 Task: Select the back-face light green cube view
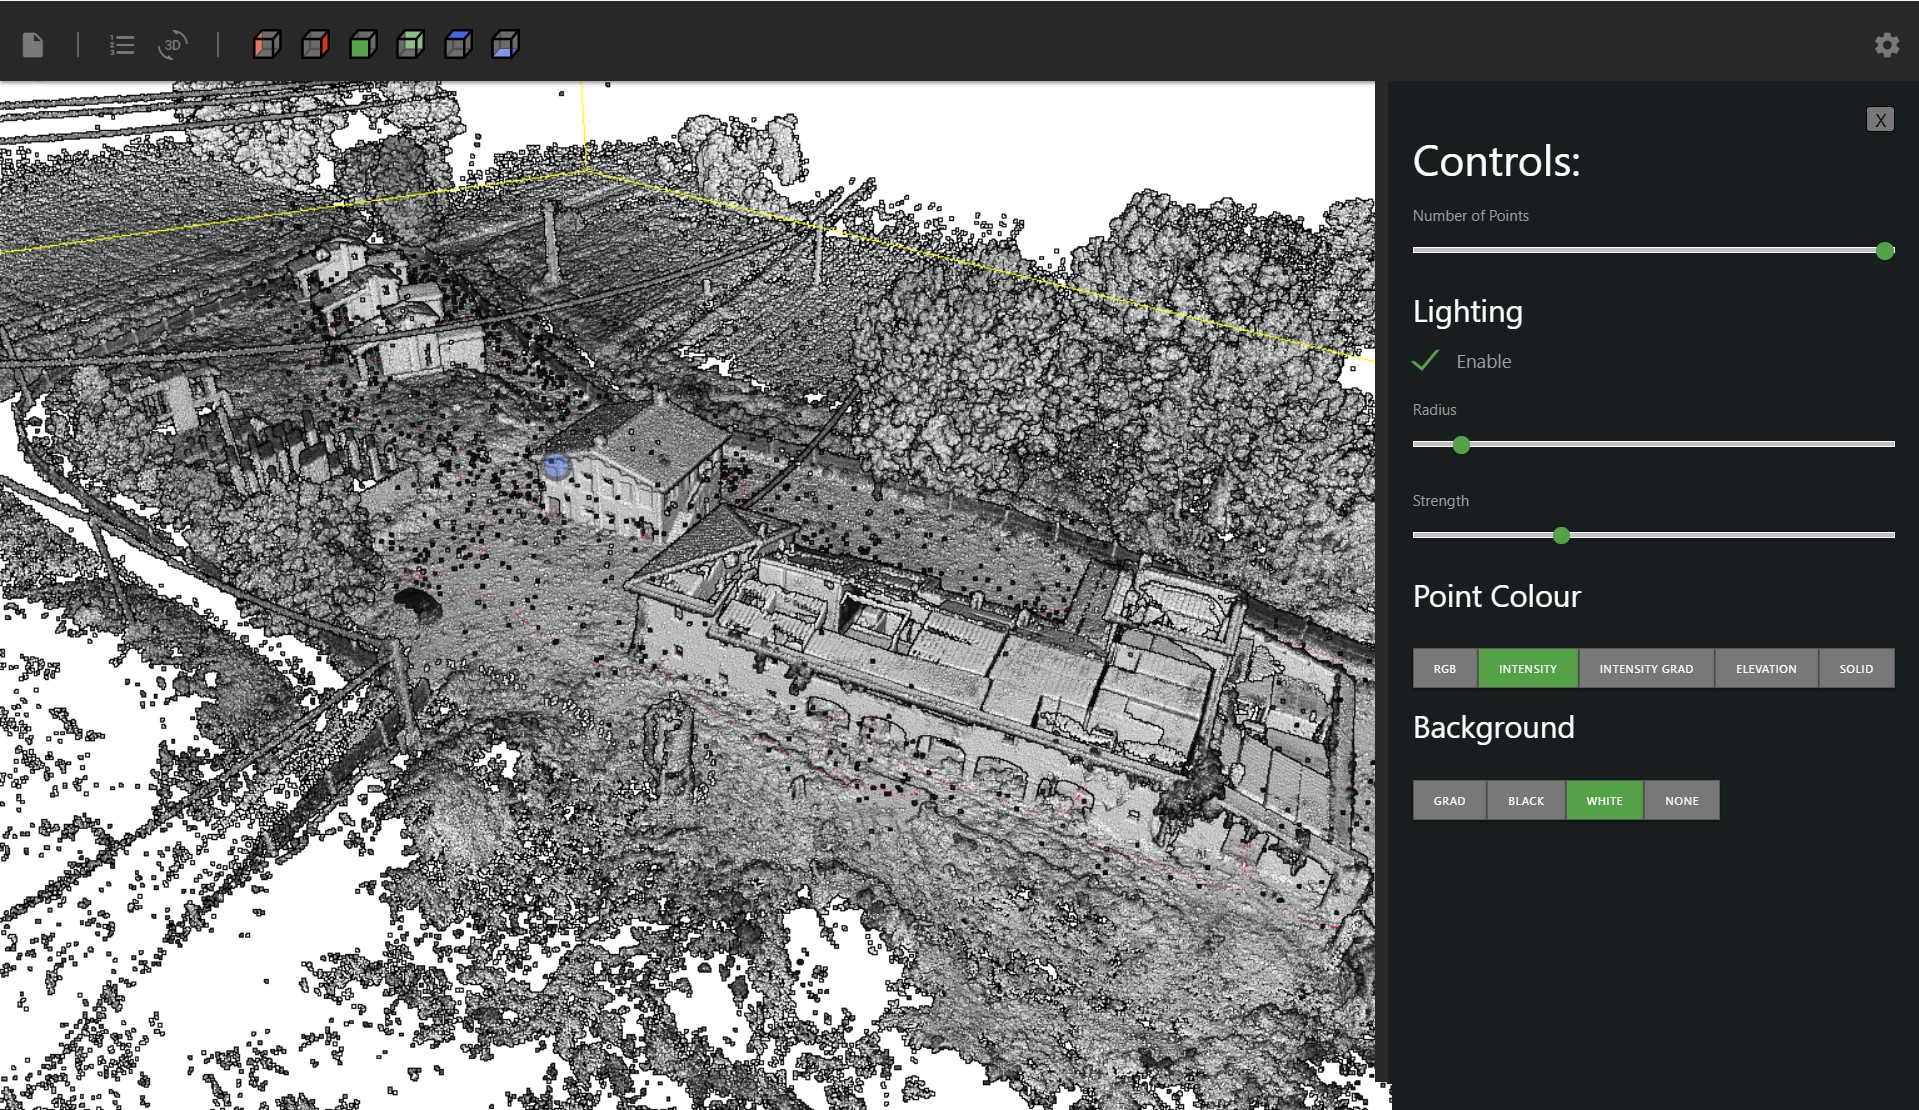tap(410, 45)
